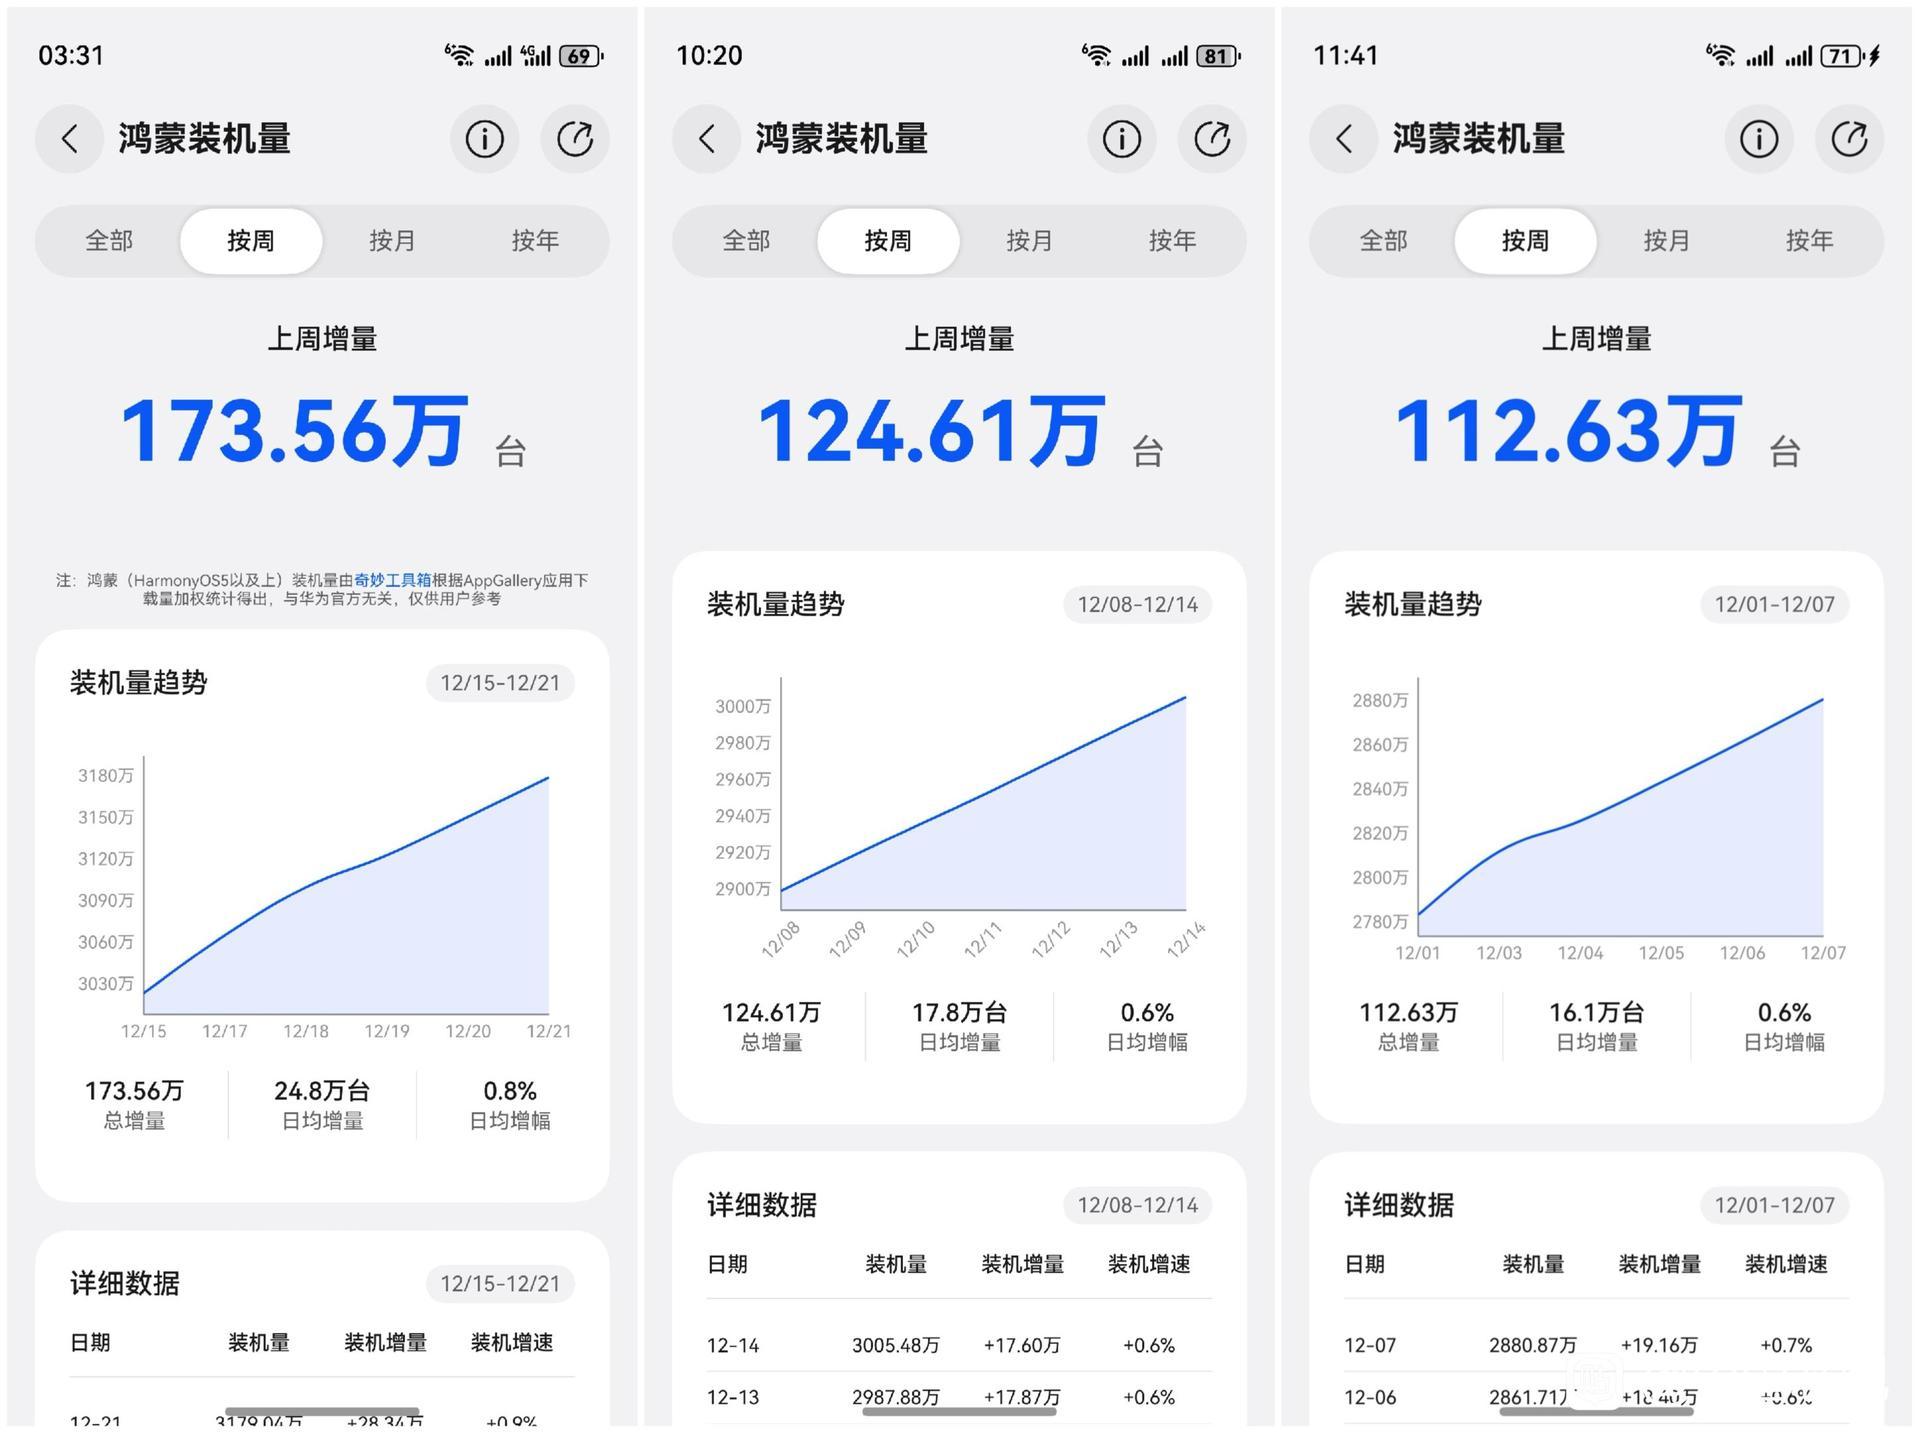Tap share icon in 03:31 screenshot
The height and width of the screenshot is (1433, 1920).
tap(575, 139)
